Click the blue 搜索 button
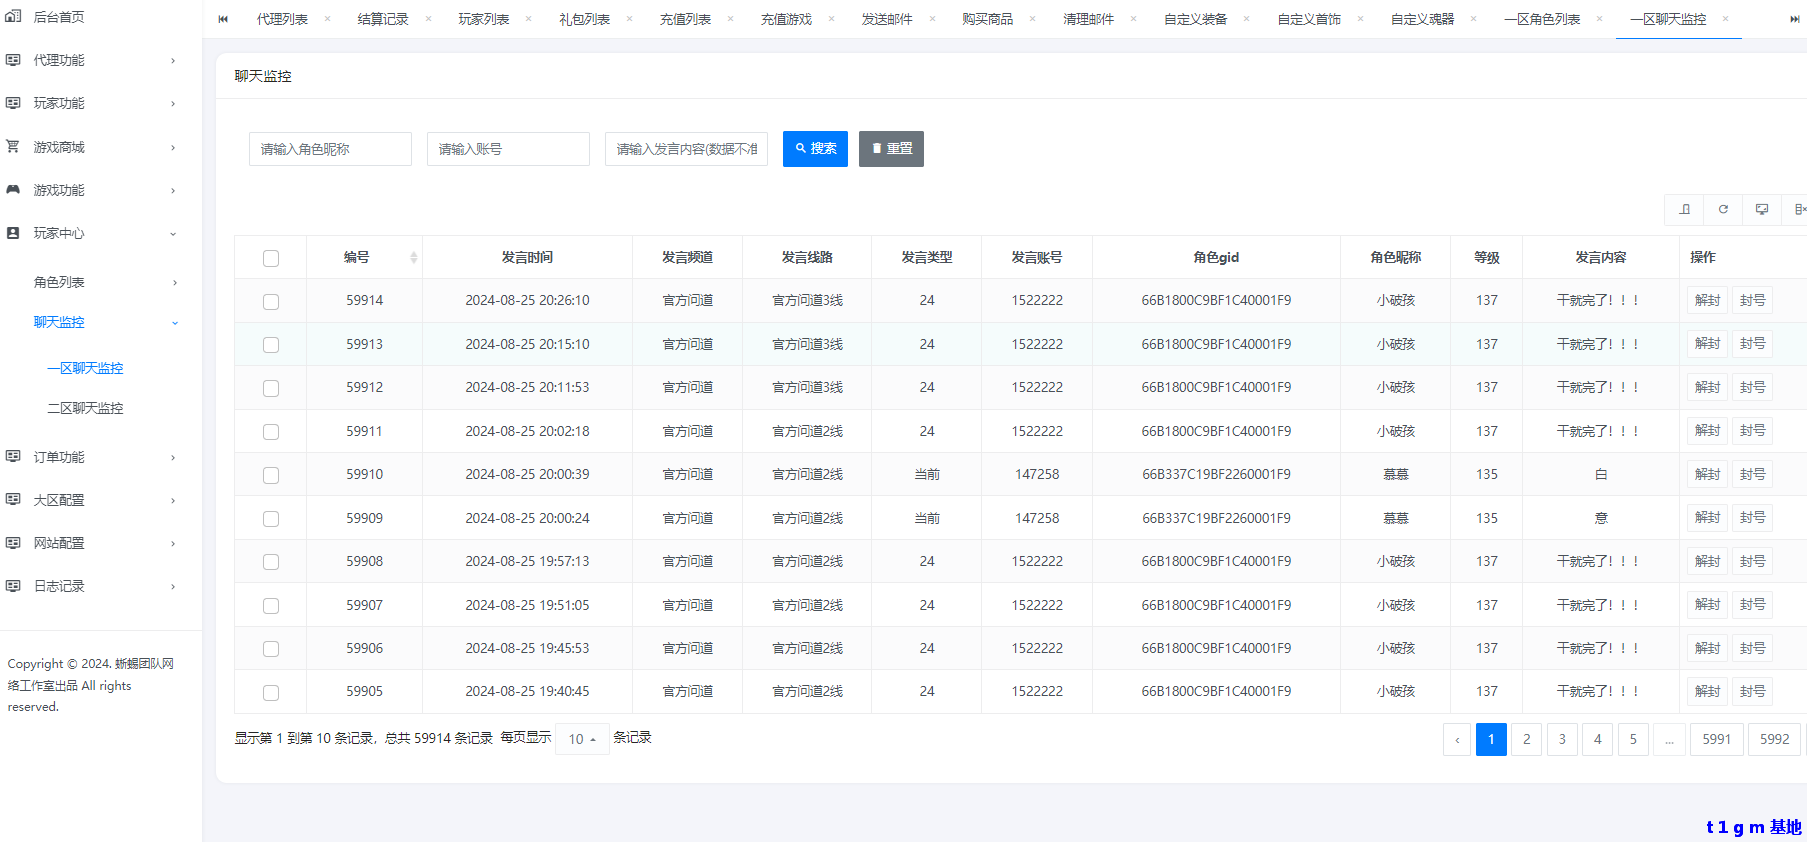 point(815,149)
